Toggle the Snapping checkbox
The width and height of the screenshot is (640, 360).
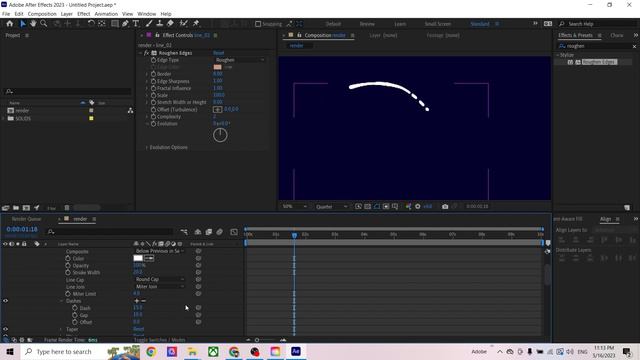click(x=258, y=24)
